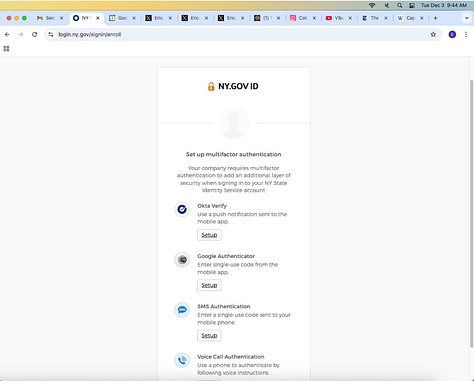Screen dimensions: 474x381
Task: Click the Set up multifactor authentication heading
Action: pyautogui.click(x=234, y=154)
